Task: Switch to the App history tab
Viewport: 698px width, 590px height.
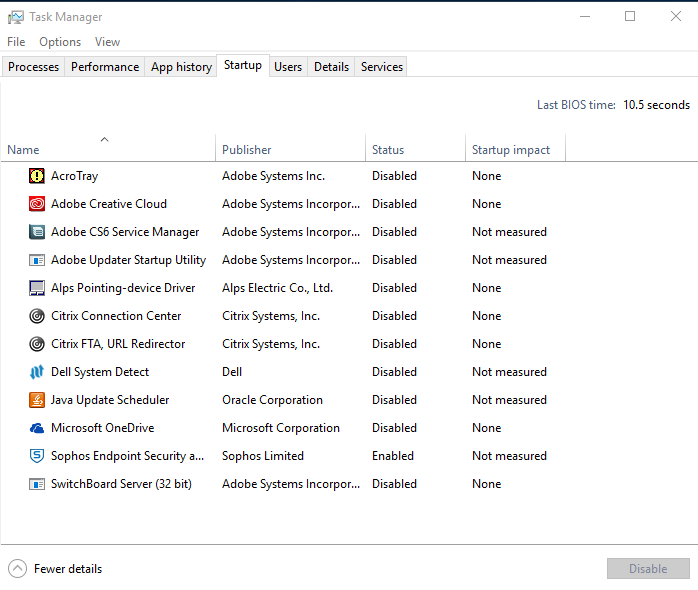Action: coord(181,67)
